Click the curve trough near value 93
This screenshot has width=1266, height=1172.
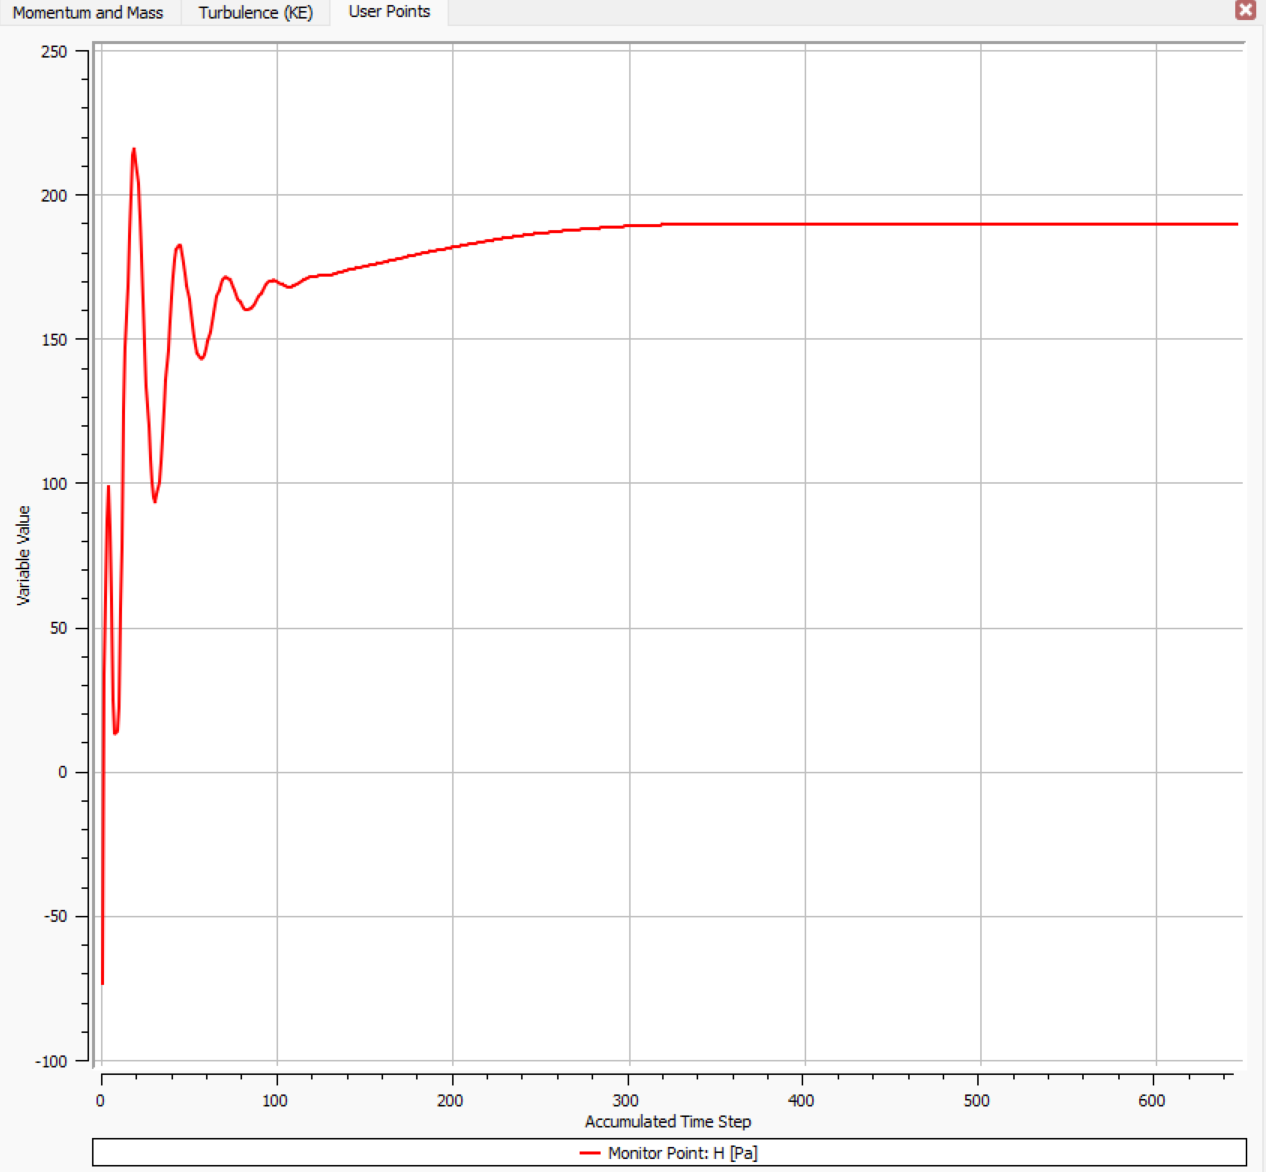pyautogui.click(x=155, y=501)
